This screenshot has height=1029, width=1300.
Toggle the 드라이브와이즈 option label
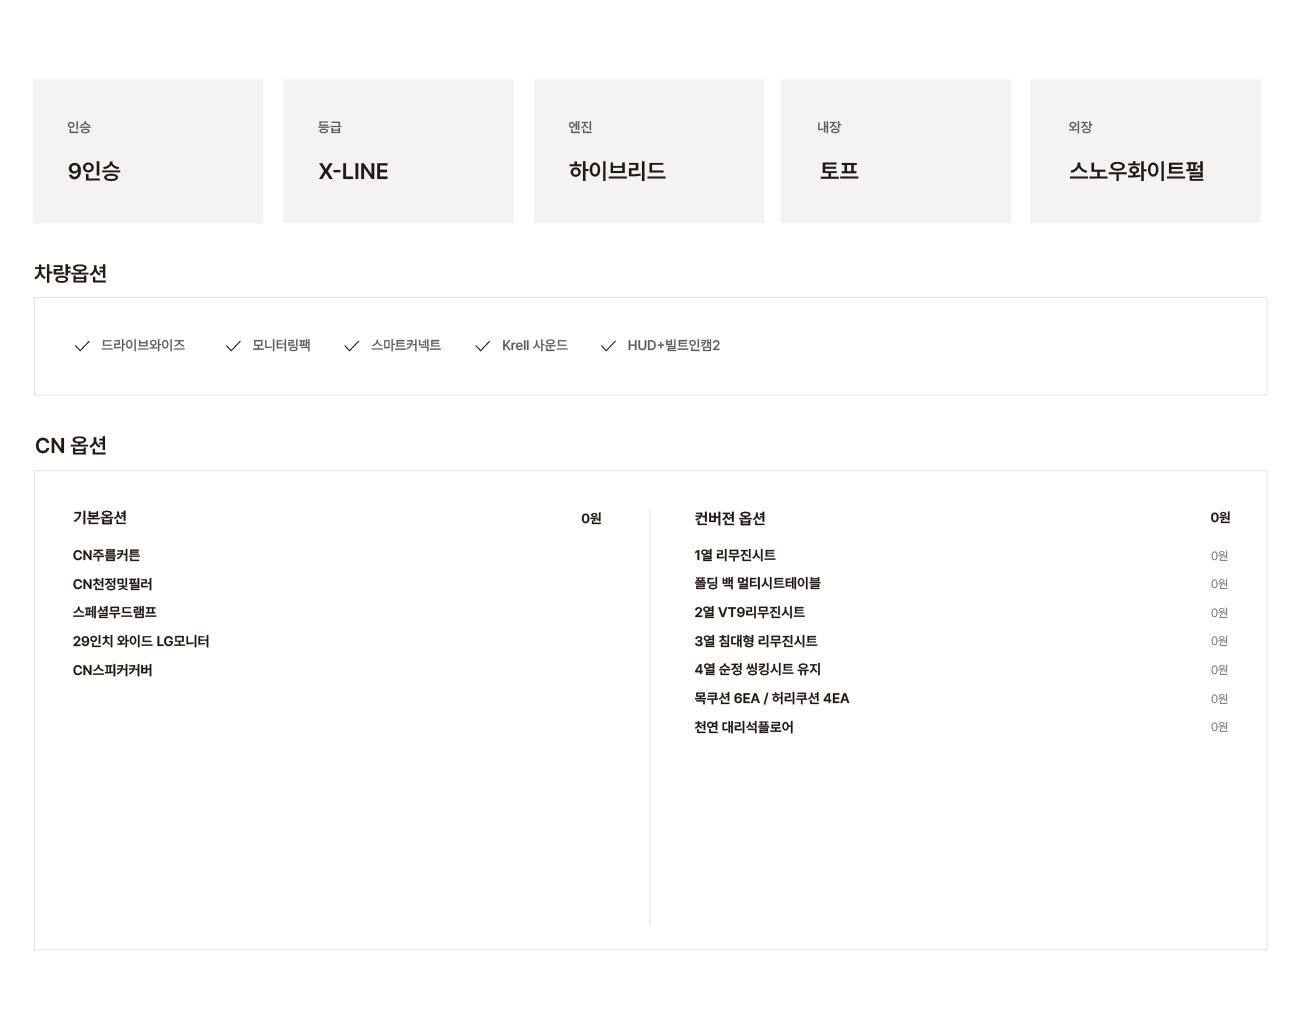click(143, 345)
